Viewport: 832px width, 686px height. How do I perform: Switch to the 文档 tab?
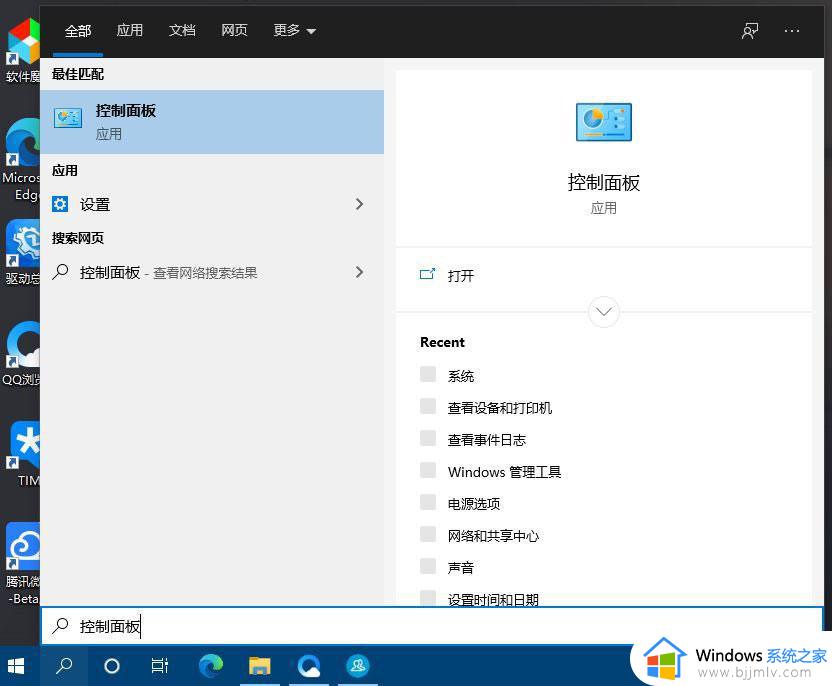coord(182,30)
